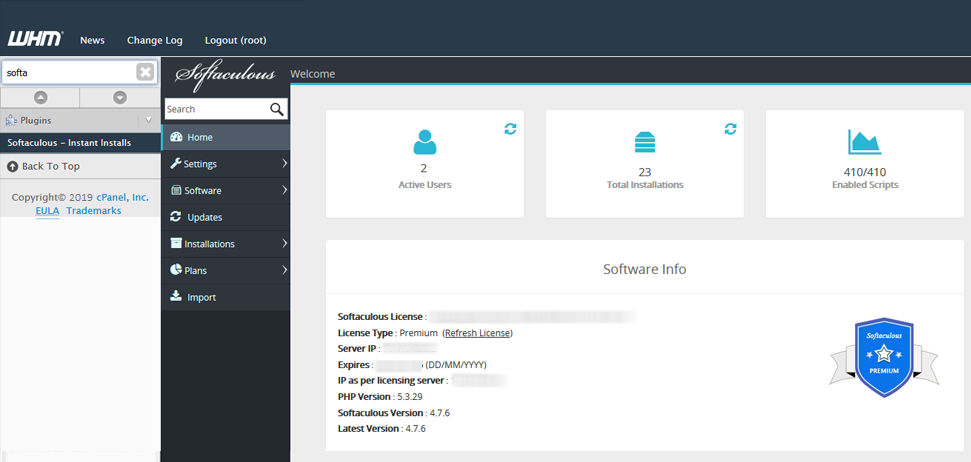Screen dimensions: 971x462
Task: Click the Updates refresh icon
Action: 176,217
